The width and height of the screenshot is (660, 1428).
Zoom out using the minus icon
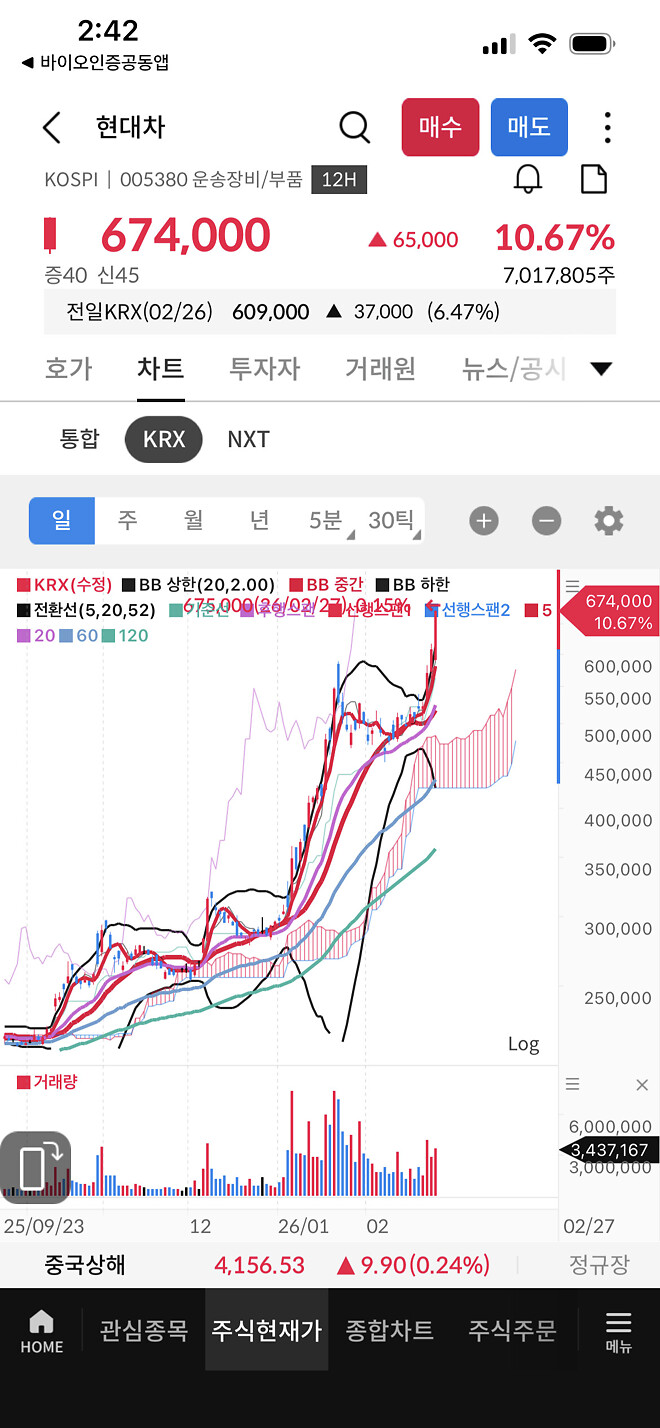546,520
